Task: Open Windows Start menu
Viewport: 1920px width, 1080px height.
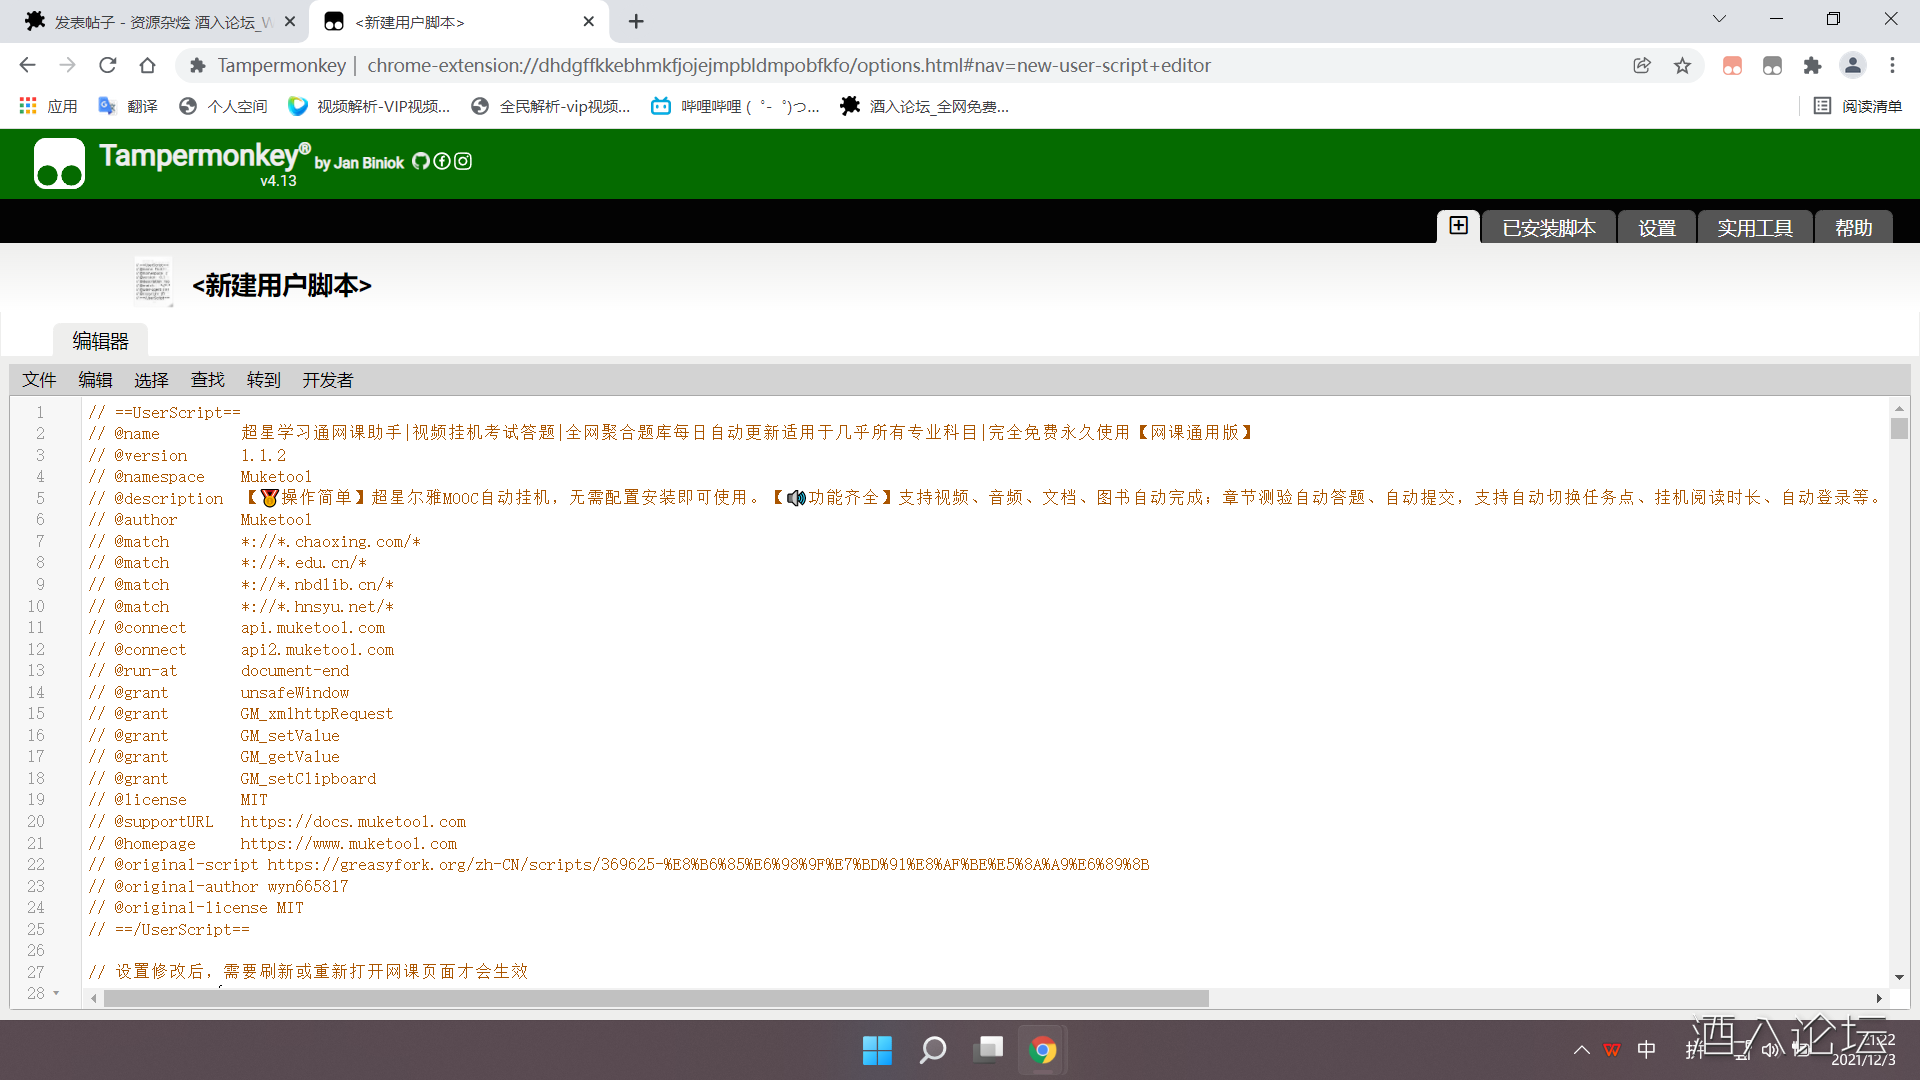Action: [x=877, y=1050]
